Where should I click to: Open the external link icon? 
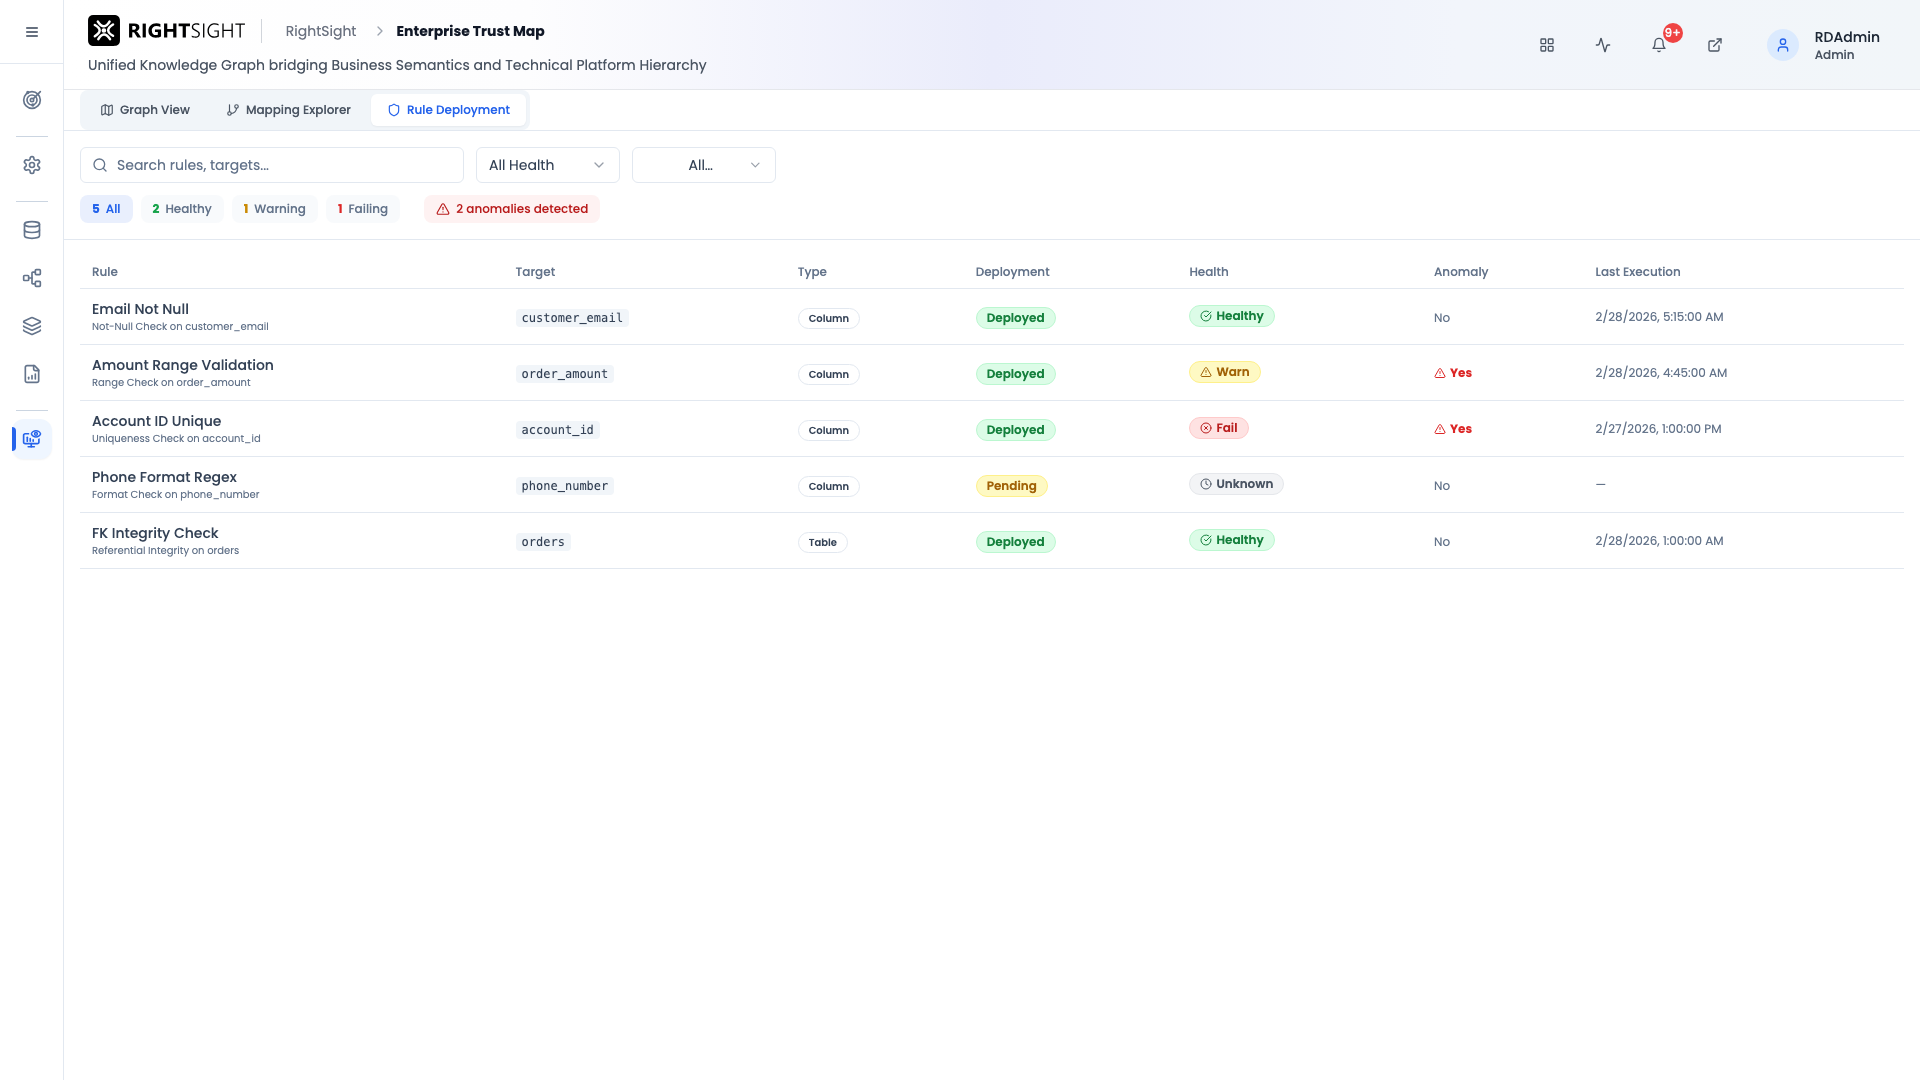1715,45
